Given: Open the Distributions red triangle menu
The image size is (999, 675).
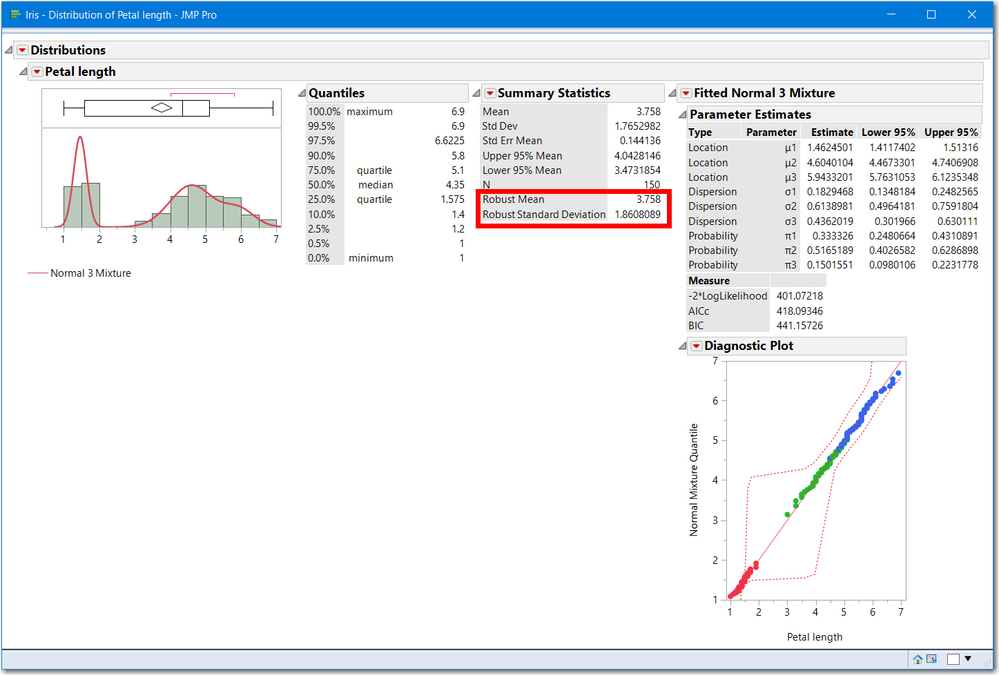Looking at the screenshot, I should point(22,50).
